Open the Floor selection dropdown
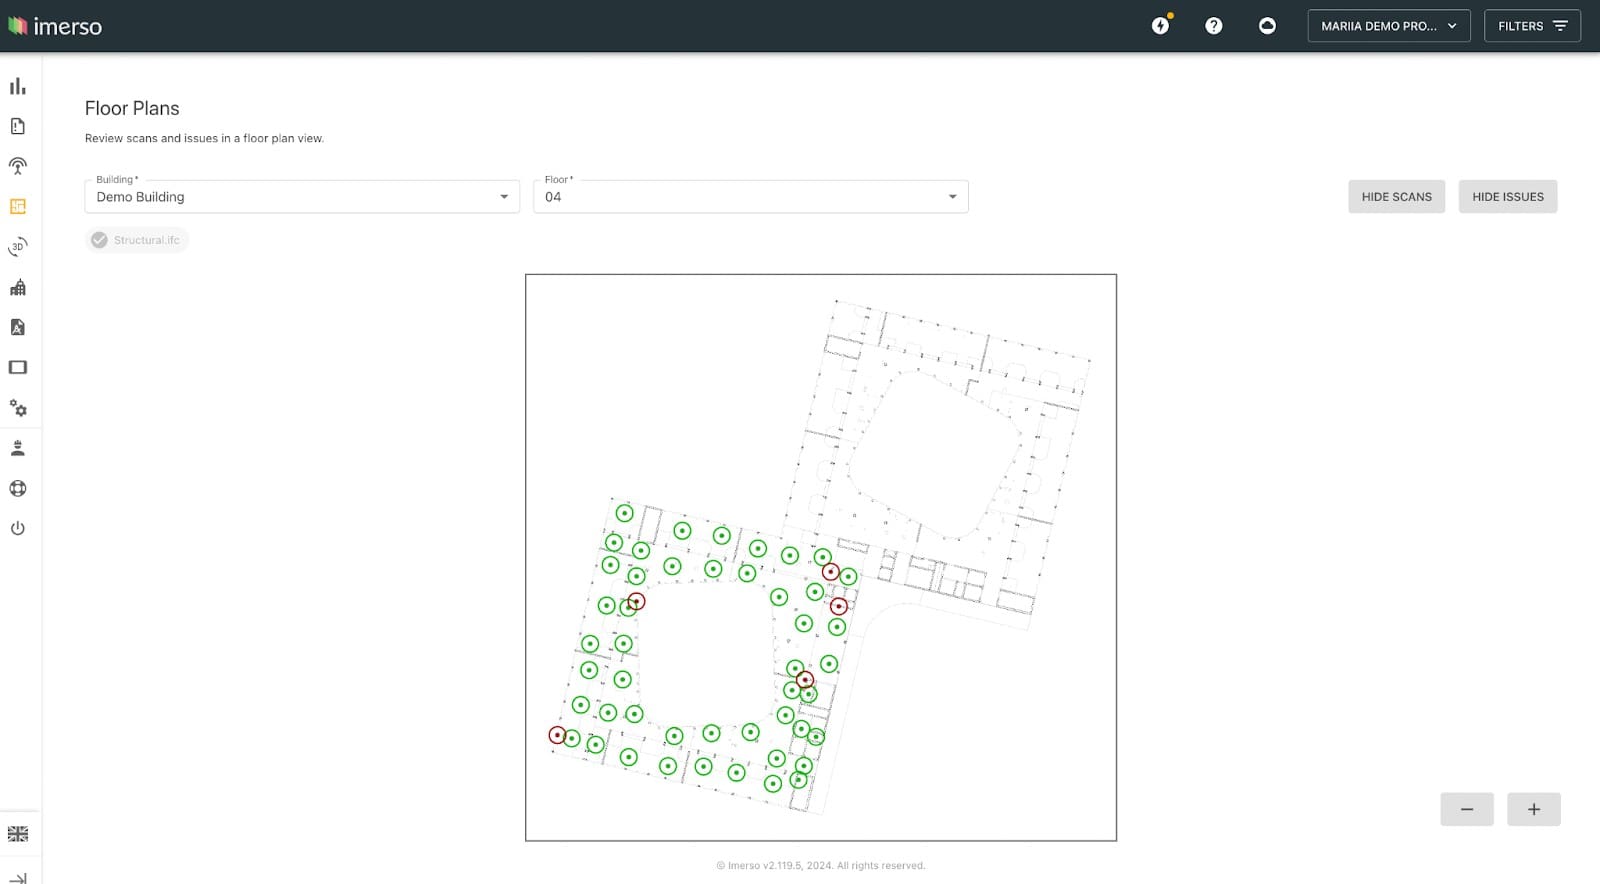Screen dimensions: 1600x884 pos(750,197)
